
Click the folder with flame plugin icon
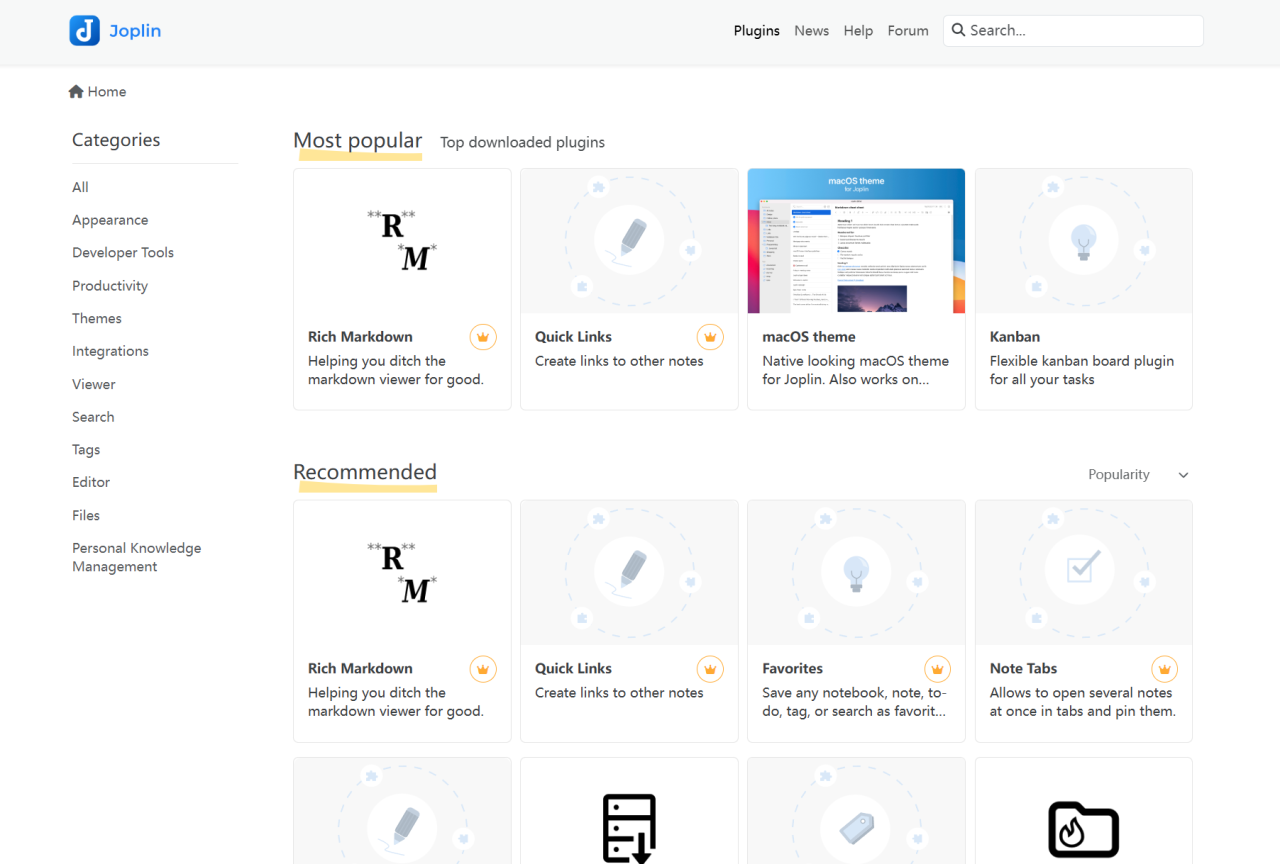(1084, 830)
